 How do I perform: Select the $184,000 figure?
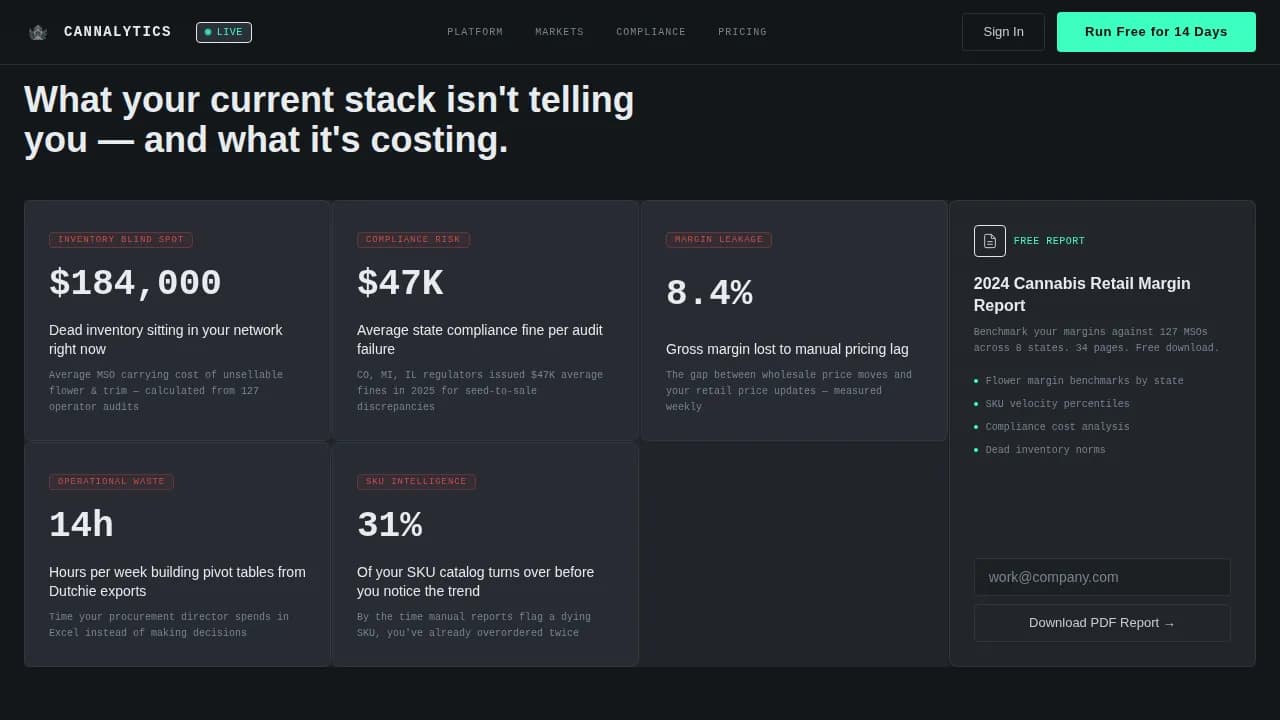[135, 283]
